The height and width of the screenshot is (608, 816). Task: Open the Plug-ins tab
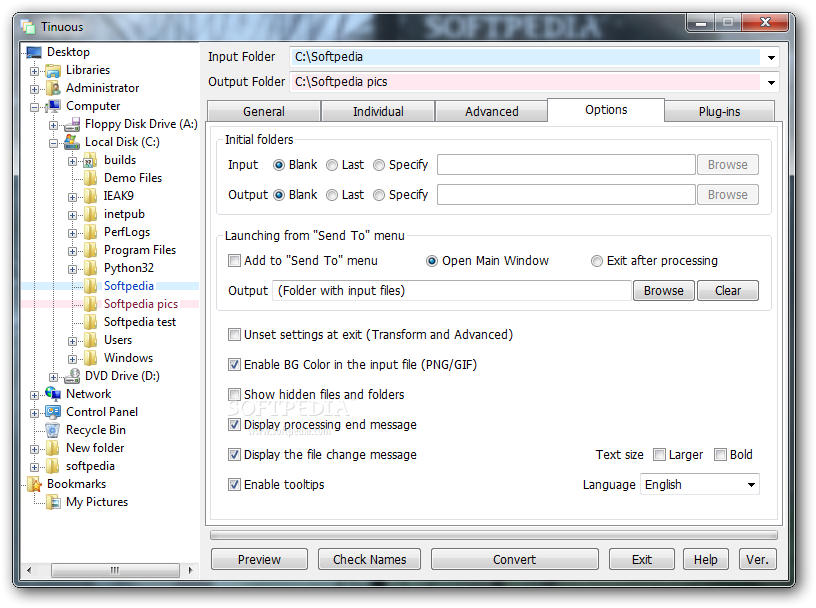coord(720,112)
